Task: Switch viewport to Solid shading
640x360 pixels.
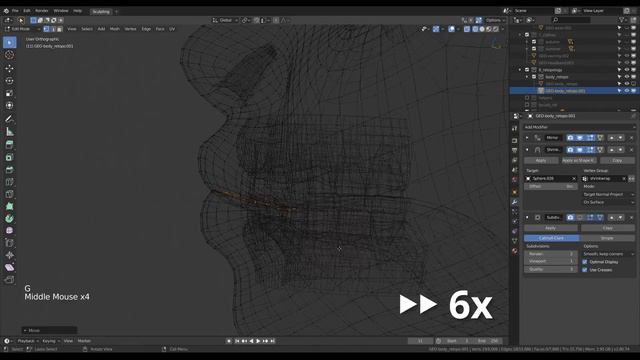Action: click(x=482, y=29)
